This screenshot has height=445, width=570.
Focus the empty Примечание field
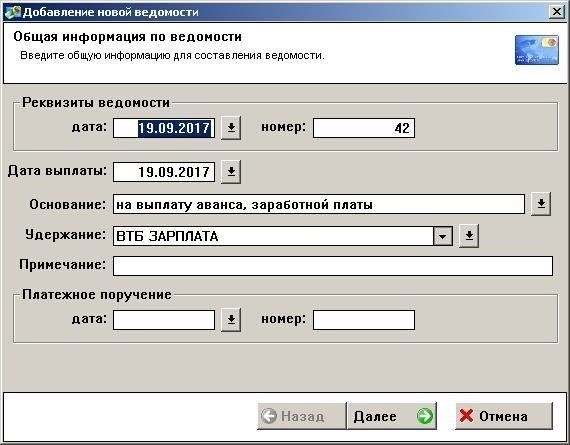click(x=333, y=266)
